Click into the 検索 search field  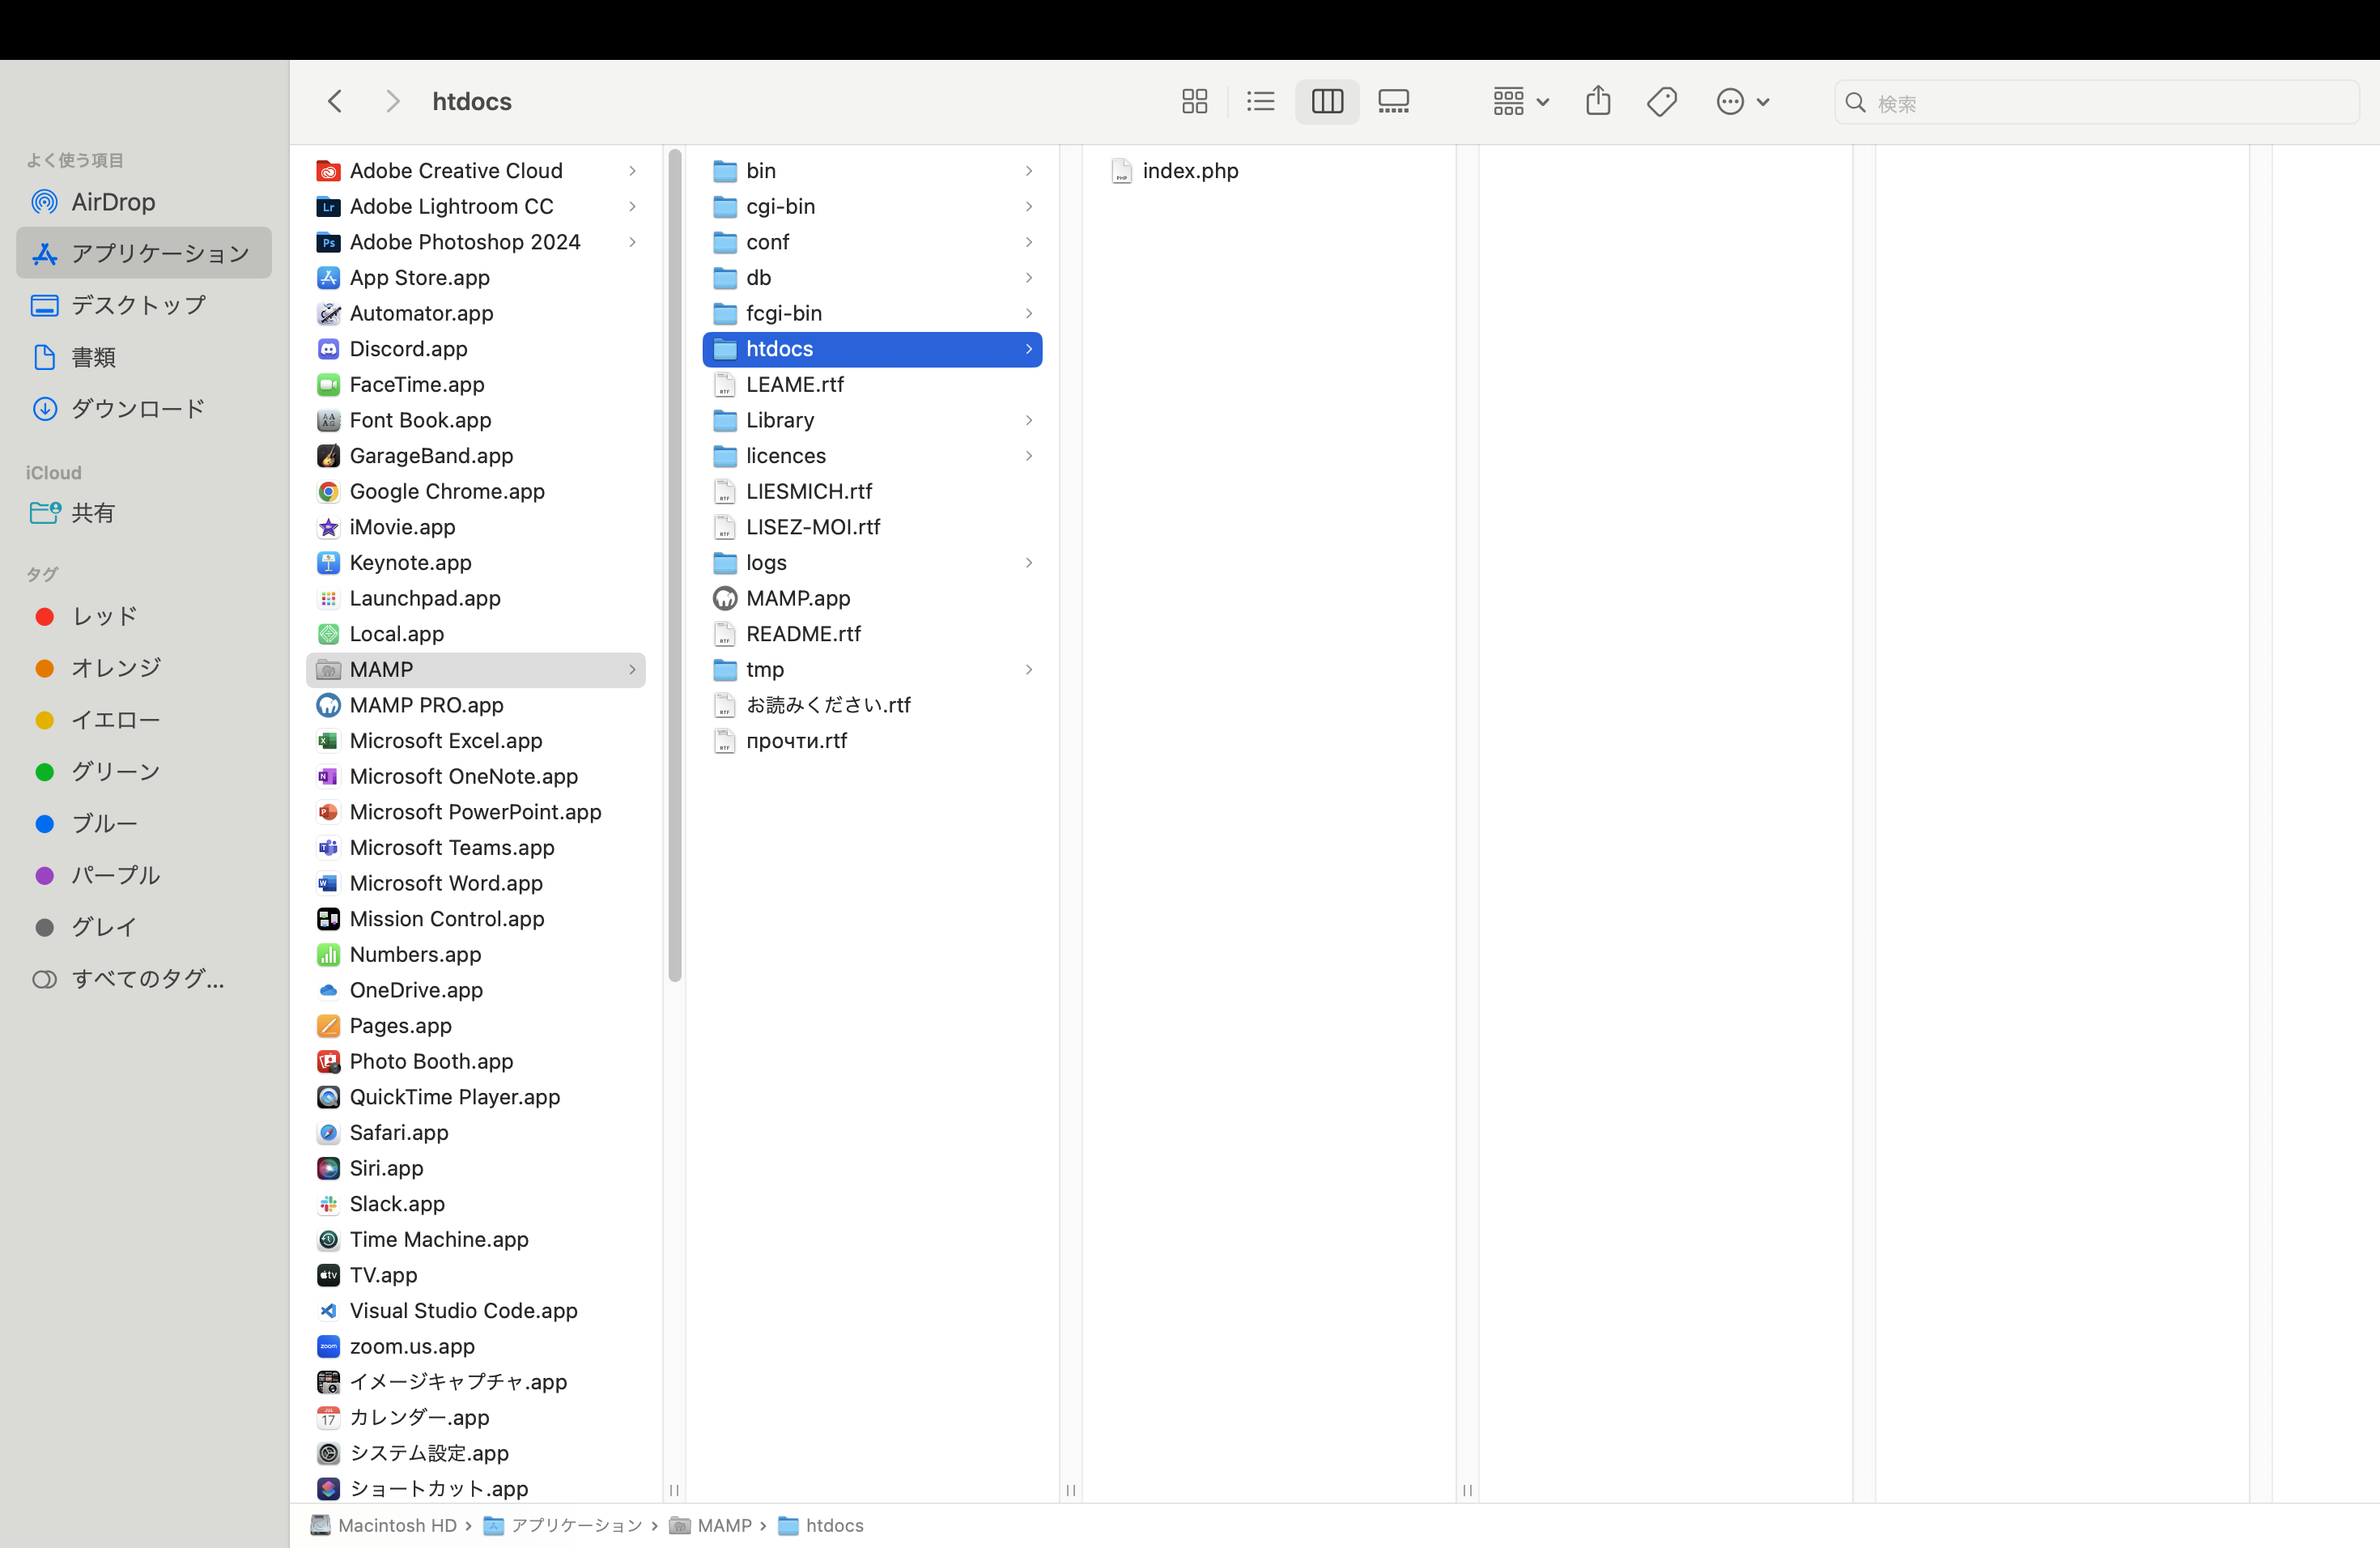pyautogui.click(x=2096, y=103)
